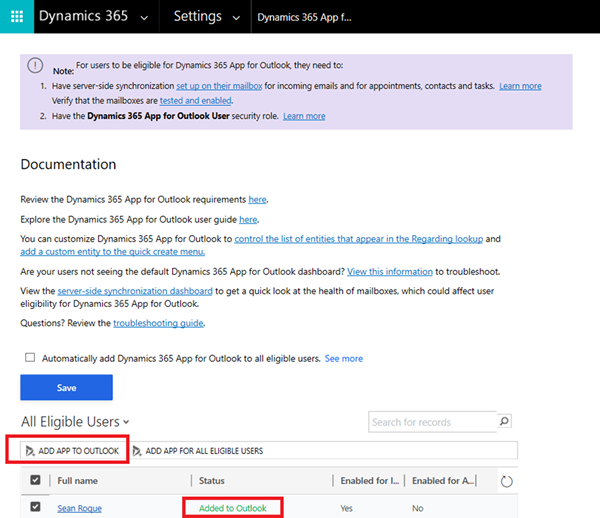Image resolution: width=600 pixels, height=518 pixels.
Task: Click the Add App to Outlook icon
Action: coord(30,451)
